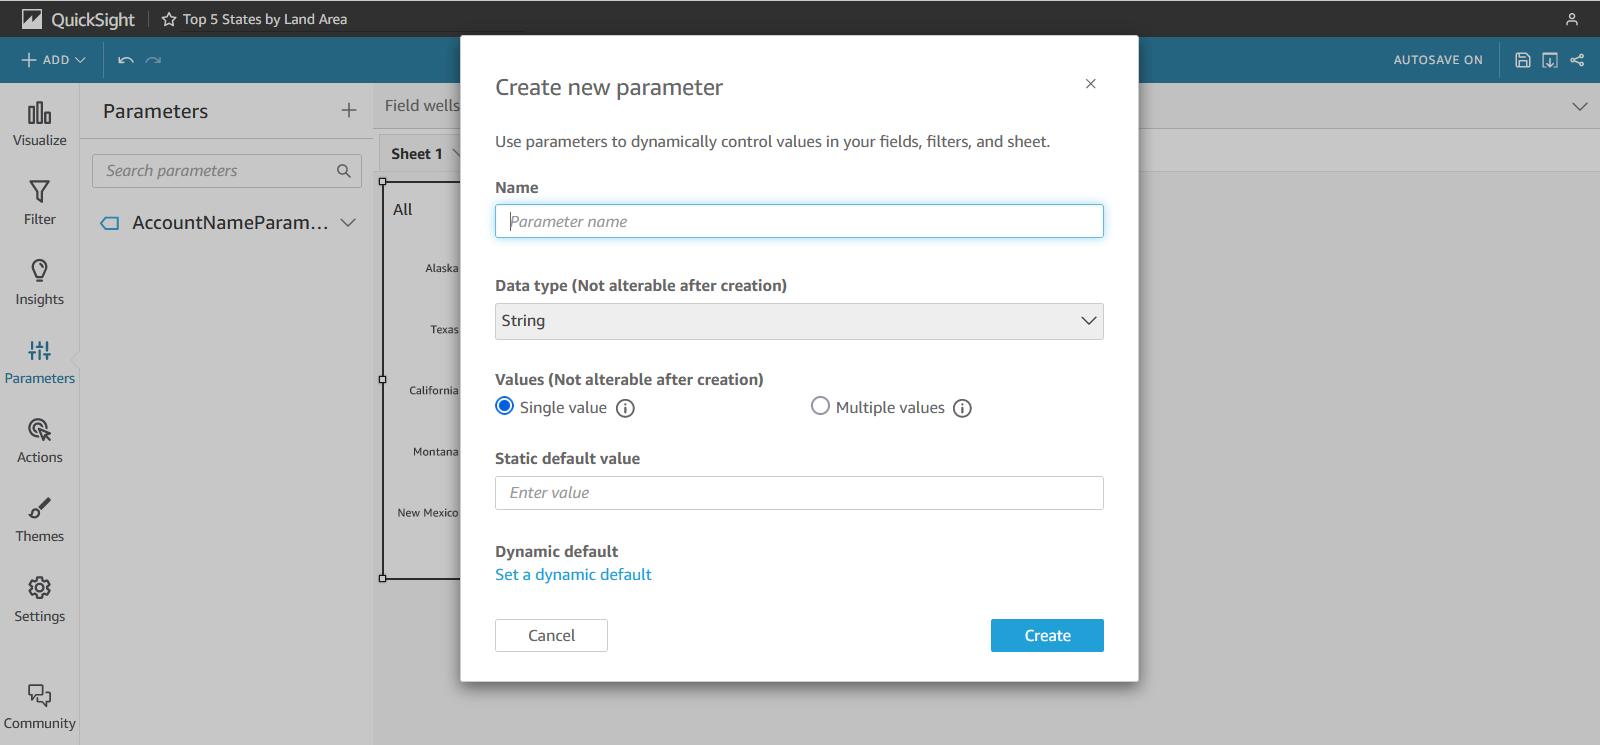This screenshot has height=745, width=1600.
Task: Open the Insights lightbulb icon
Action: pyautogui.click(x=39, y=271)
